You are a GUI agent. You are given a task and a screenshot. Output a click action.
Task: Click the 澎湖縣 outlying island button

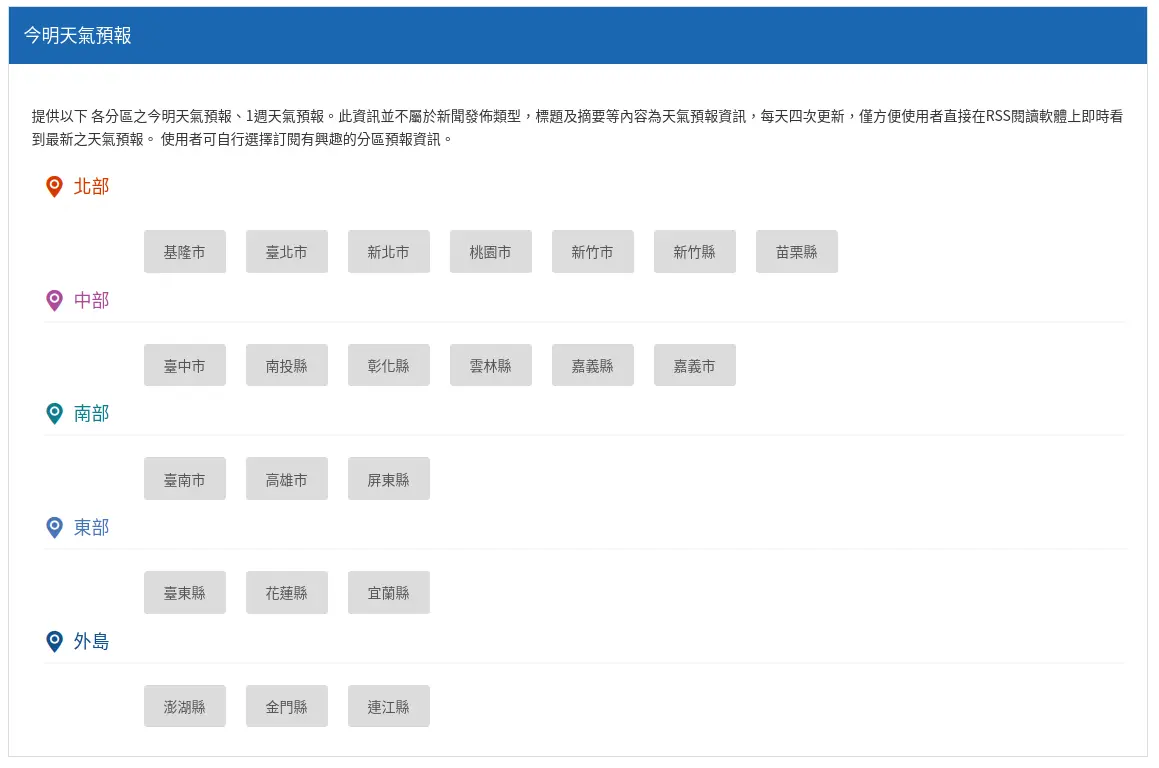[185, 706]
